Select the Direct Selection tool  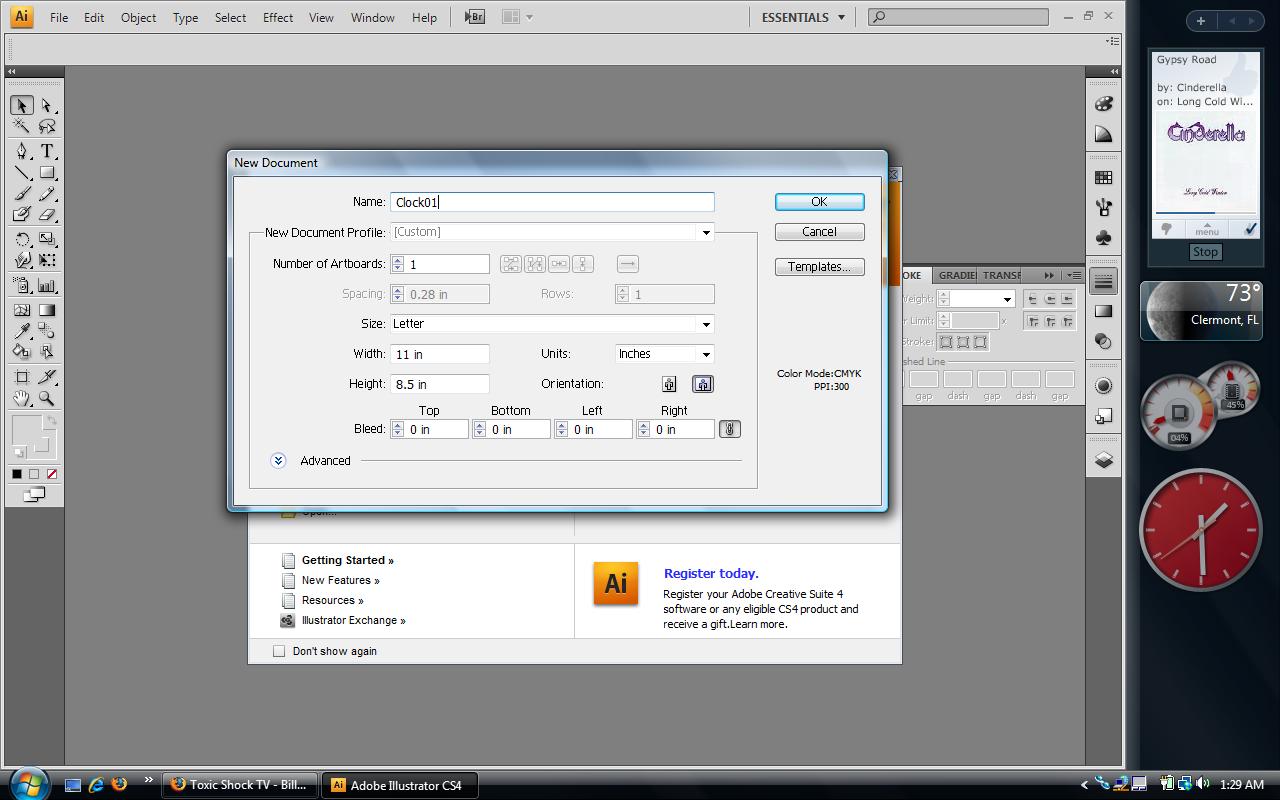[x=47, y=105]
